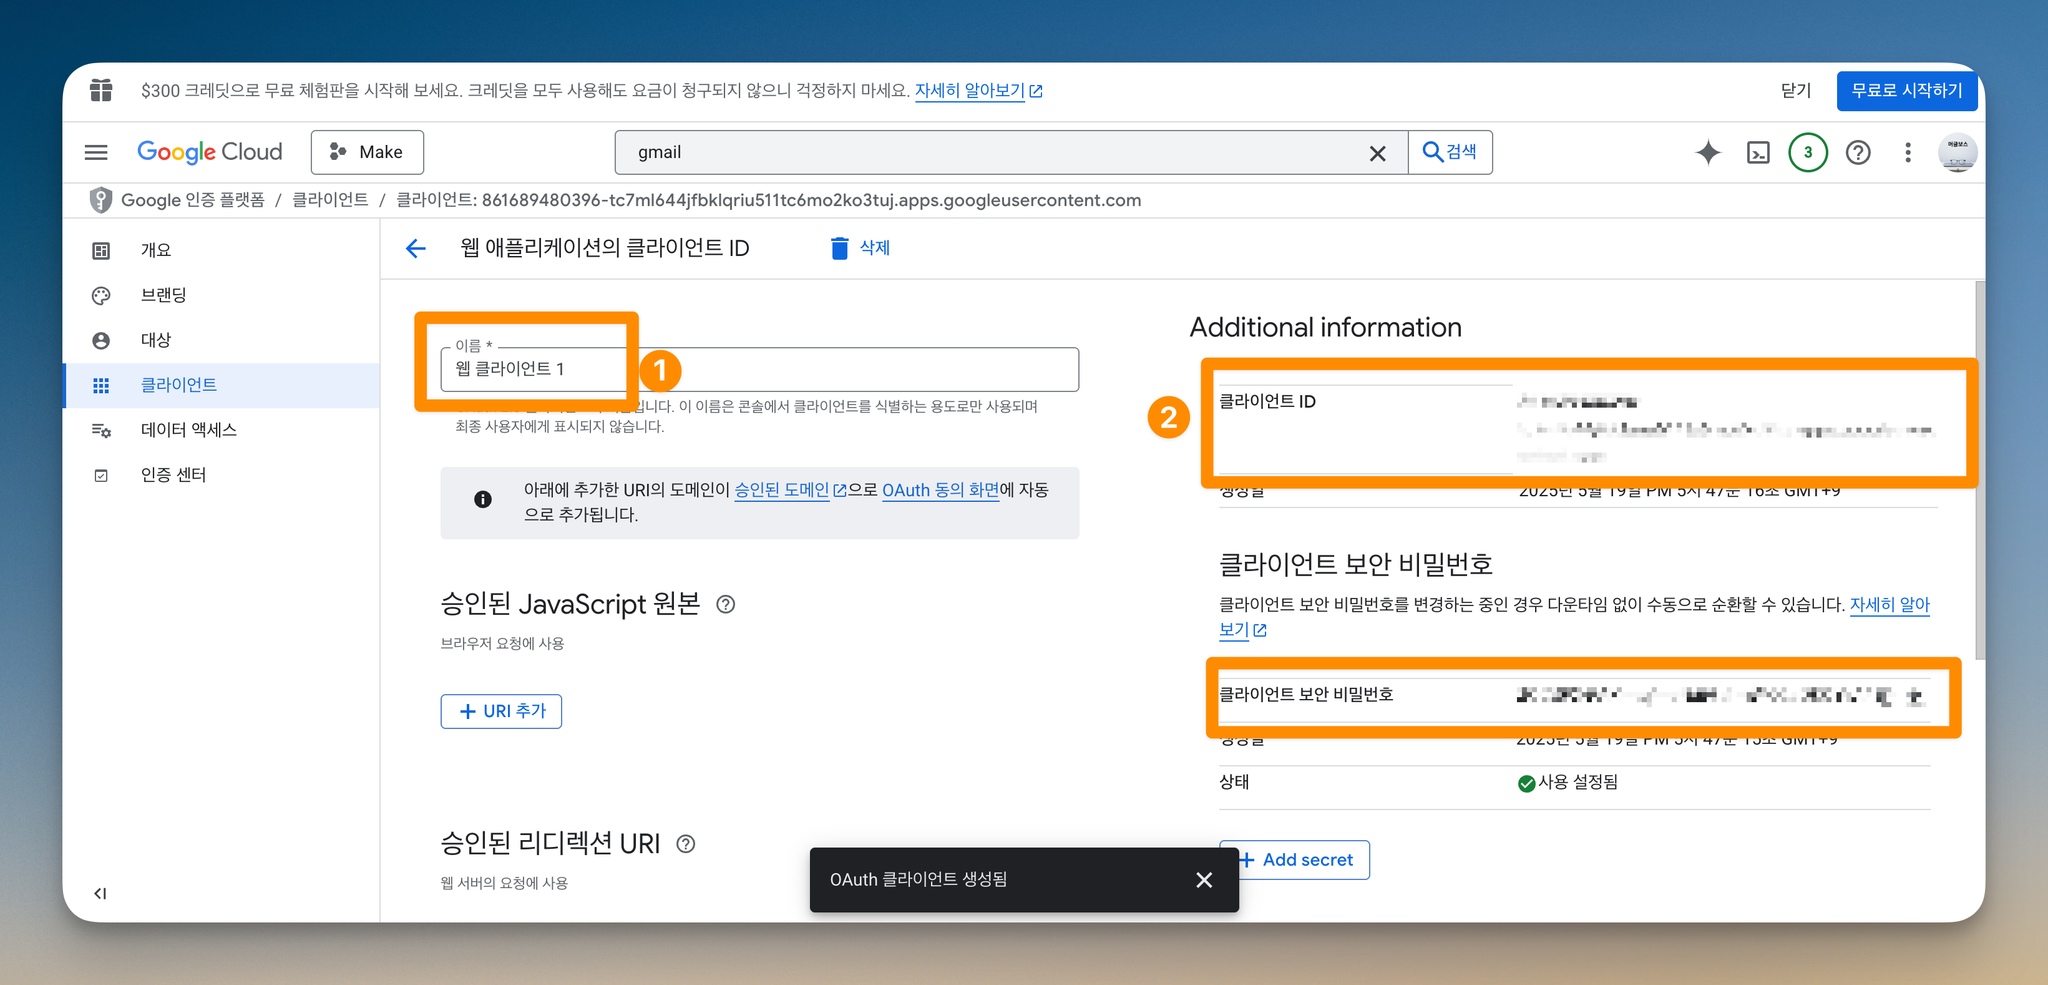This screenshot has height=985, width=2048.
Task: Click the 사용 설정됨 status checkmark
Action: [x=1526, y=783]
